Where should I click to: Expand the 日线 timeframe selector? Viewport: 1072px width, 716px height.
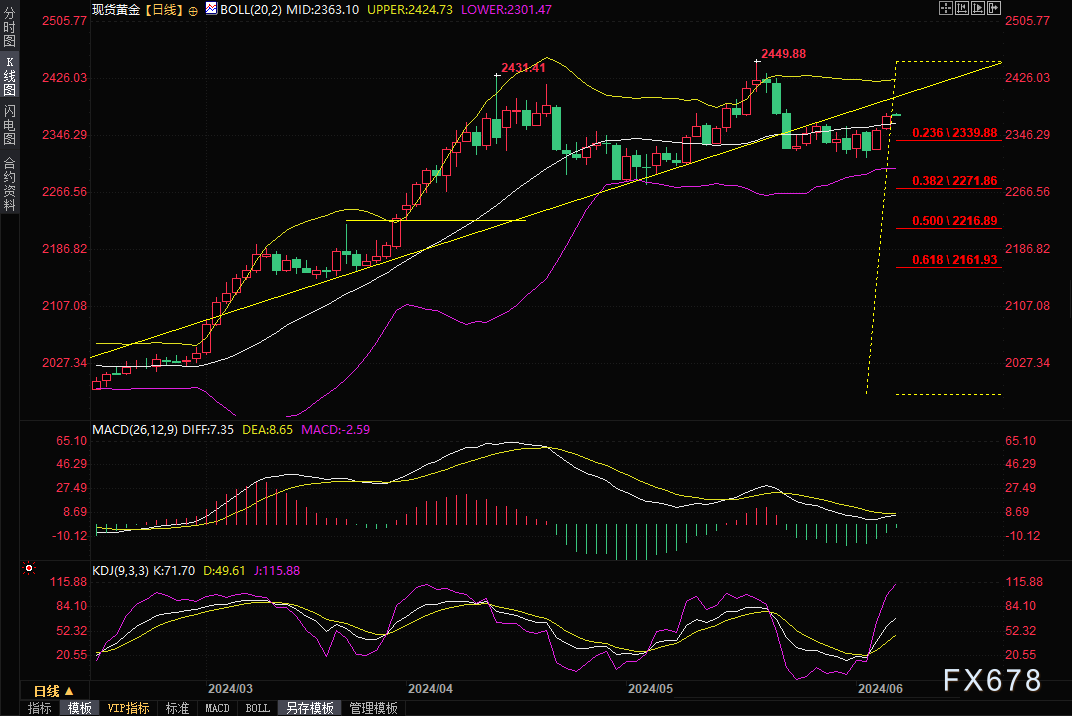tap(53, 691)
